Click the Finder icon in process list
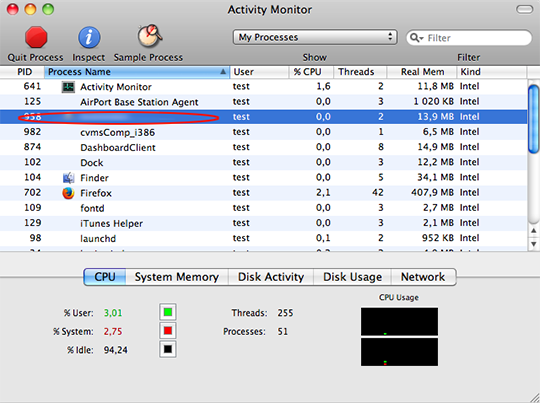 [x=68, y=178]
